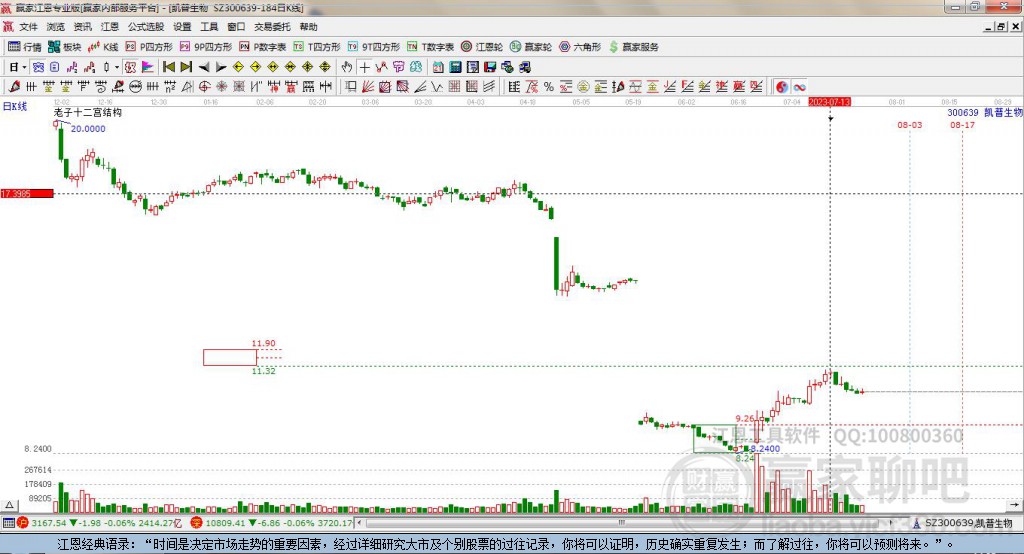Jump to the last bar icon
The width and height of the screenshot is (1024, 554).
186,67
